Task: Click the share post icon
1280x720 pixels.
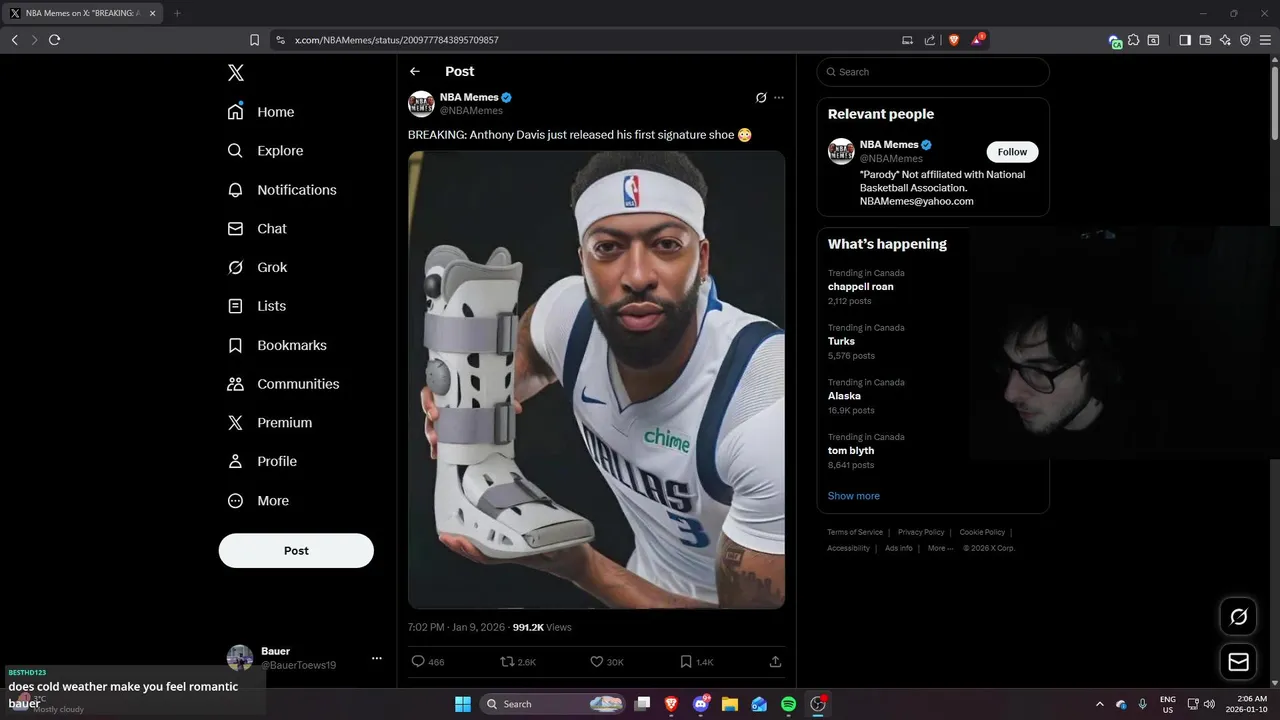Action: pyautogui.click(x=775, y=662)
